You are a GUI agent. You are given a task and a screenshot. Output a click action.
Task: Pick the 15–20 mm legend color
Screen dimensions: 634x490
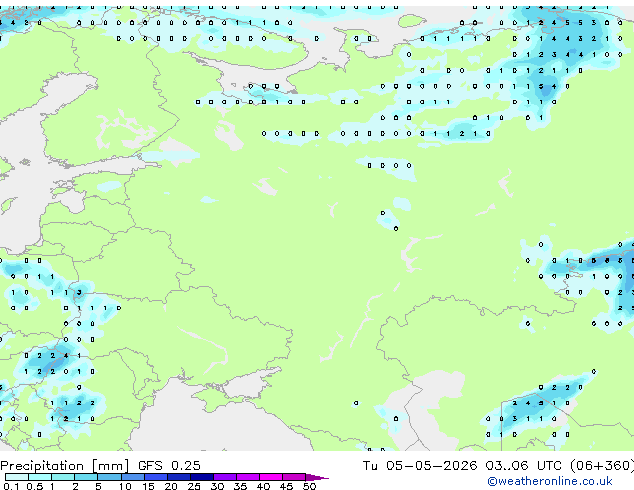point(155,477)
